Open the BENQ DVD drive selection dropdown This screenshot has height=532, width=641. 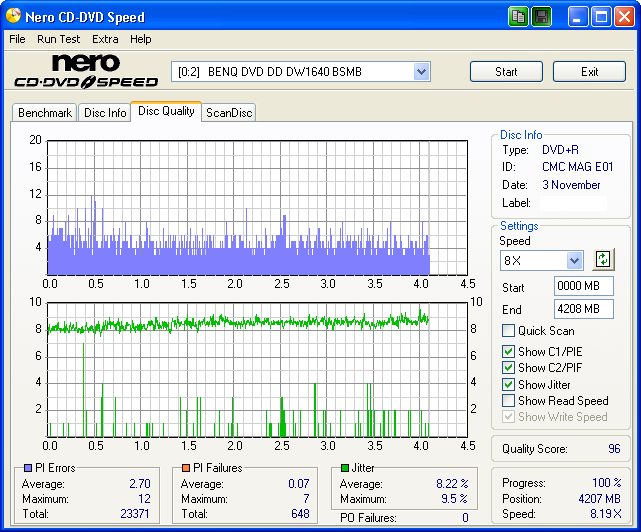click(421, 72)
